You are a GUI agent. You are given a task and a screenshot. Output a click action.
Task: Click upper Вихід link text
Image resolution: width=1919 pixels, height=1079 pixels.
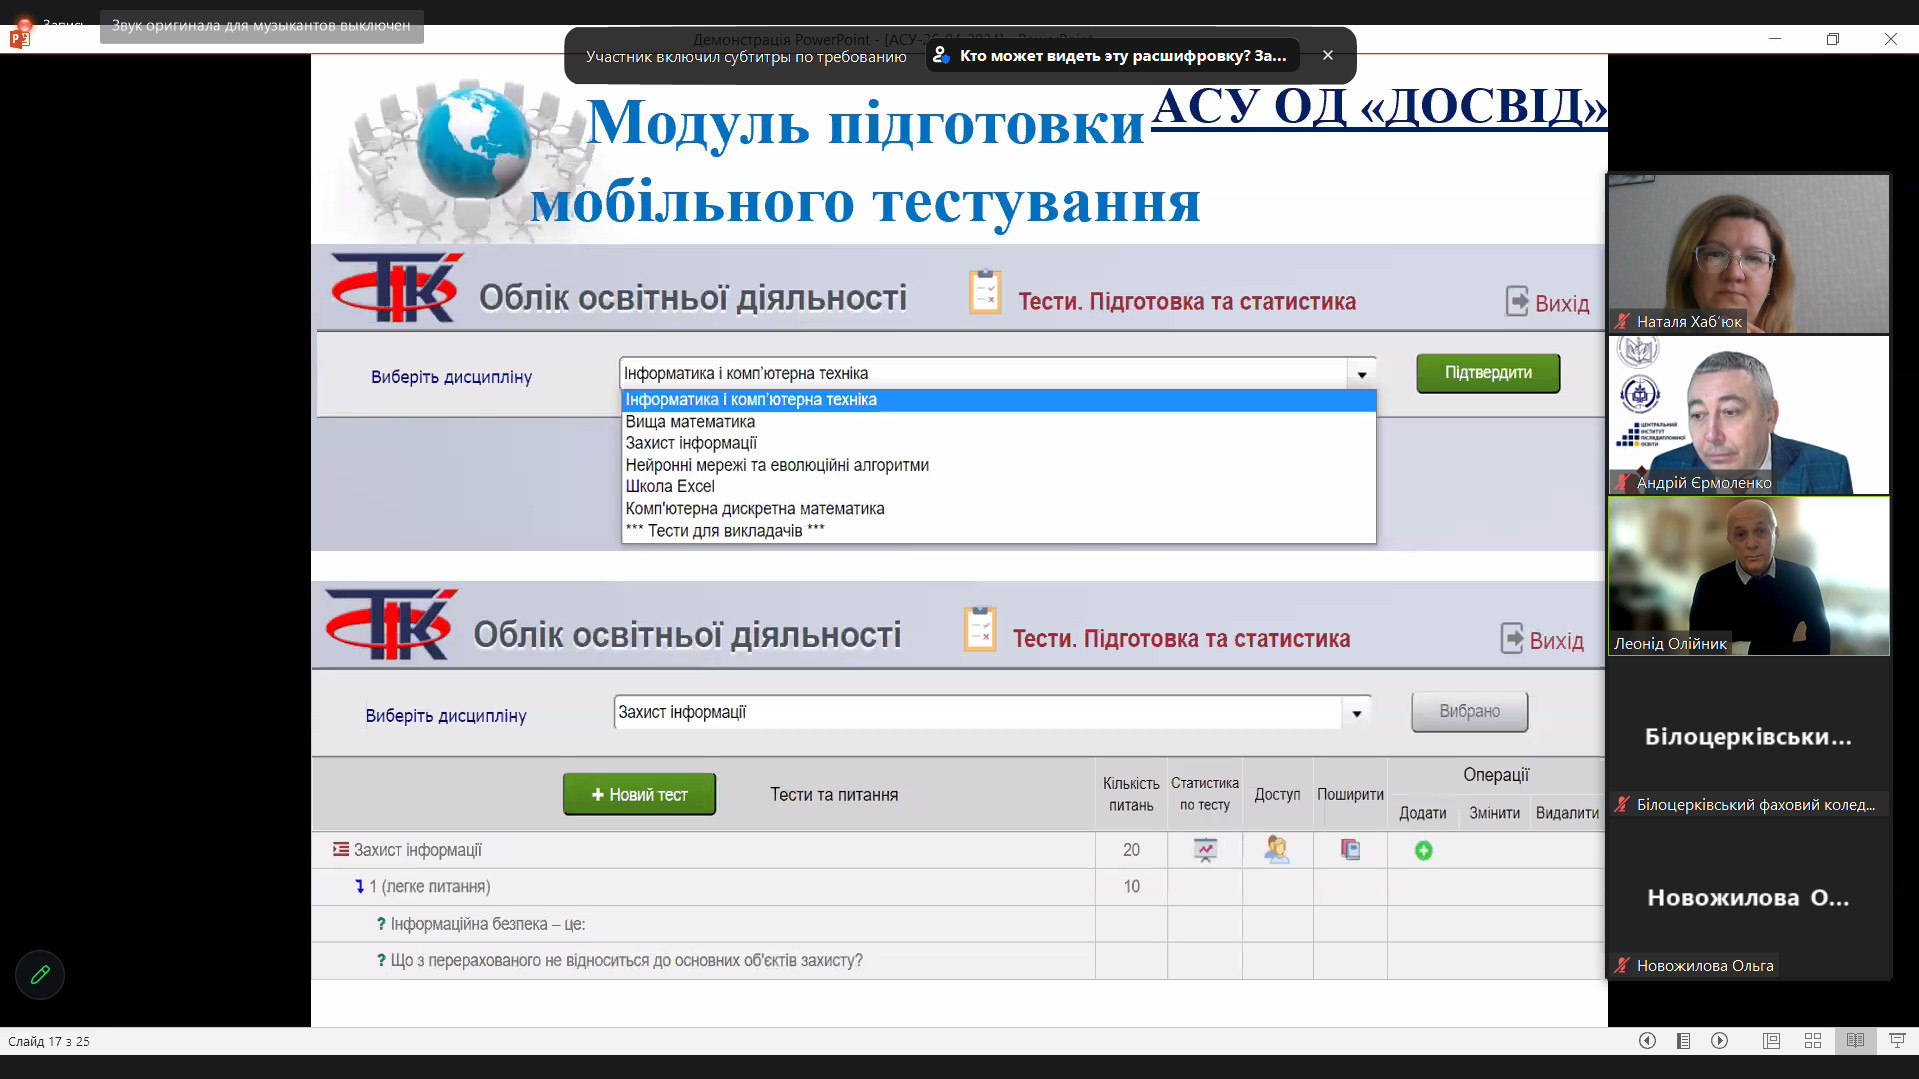point(1562,304)
